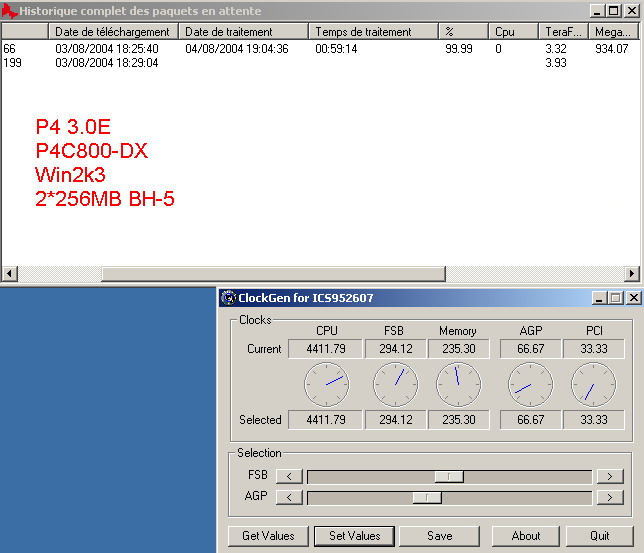Click the Current PCI field showing 33.33
Viewport: 644px width, 553px height.
click(593, 349)
